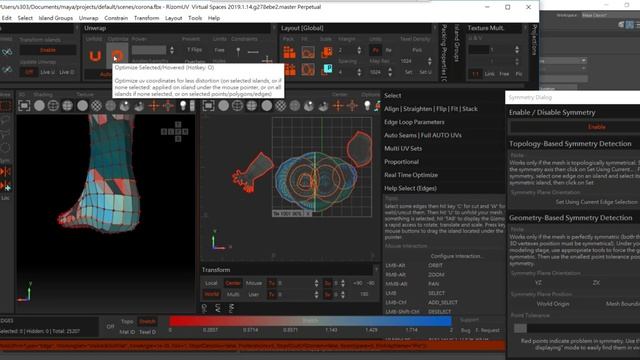
Task: Select World in Transform panel
Action: (x=211, y=294)
